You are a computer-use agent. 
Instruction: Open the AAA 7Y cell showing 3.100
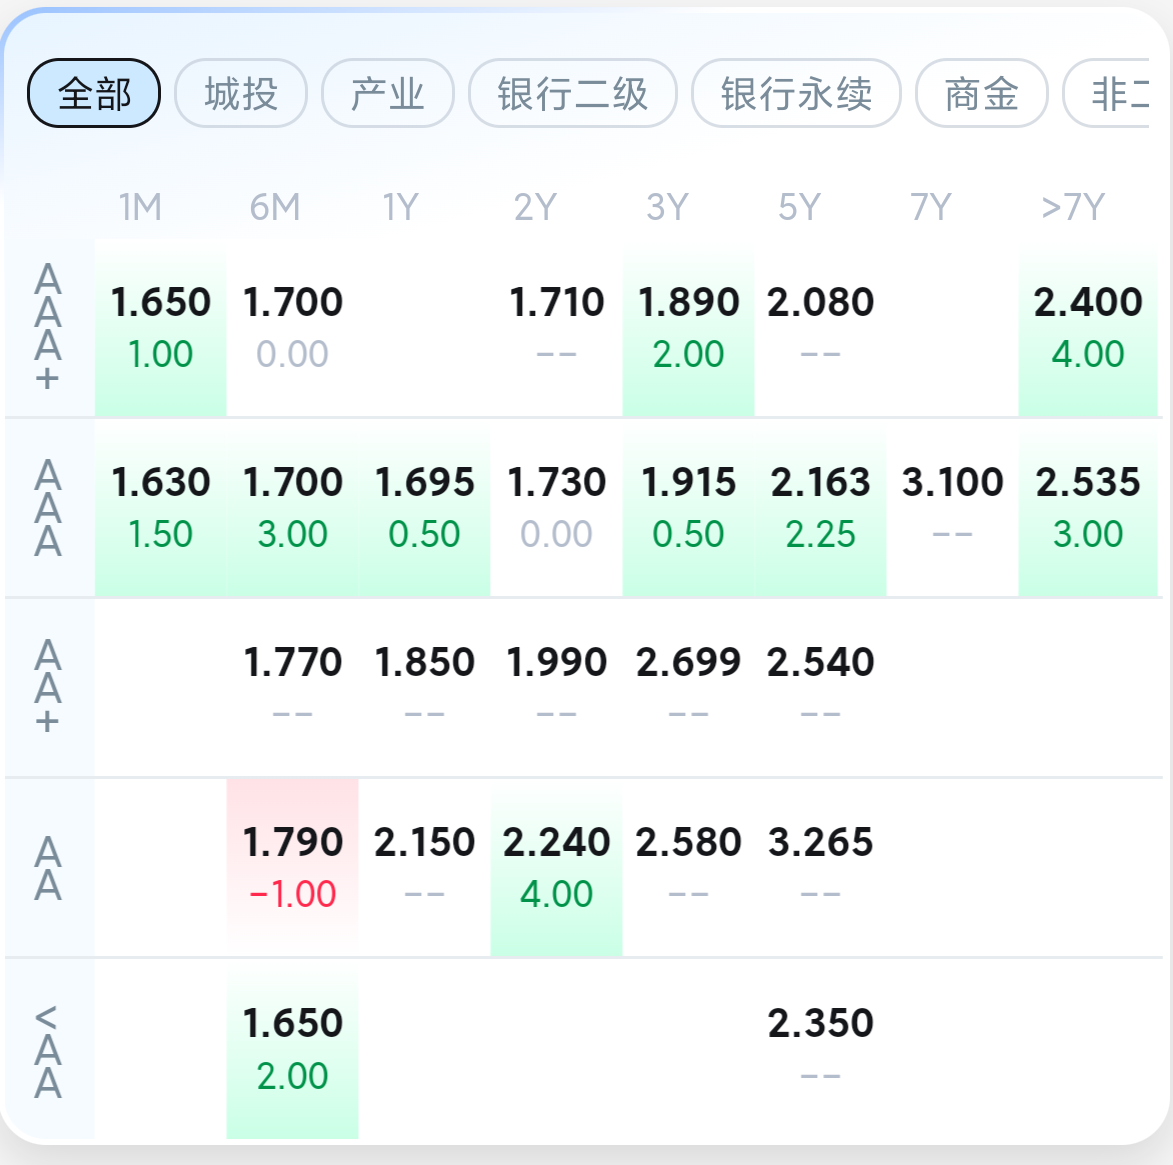coord(952,507)
